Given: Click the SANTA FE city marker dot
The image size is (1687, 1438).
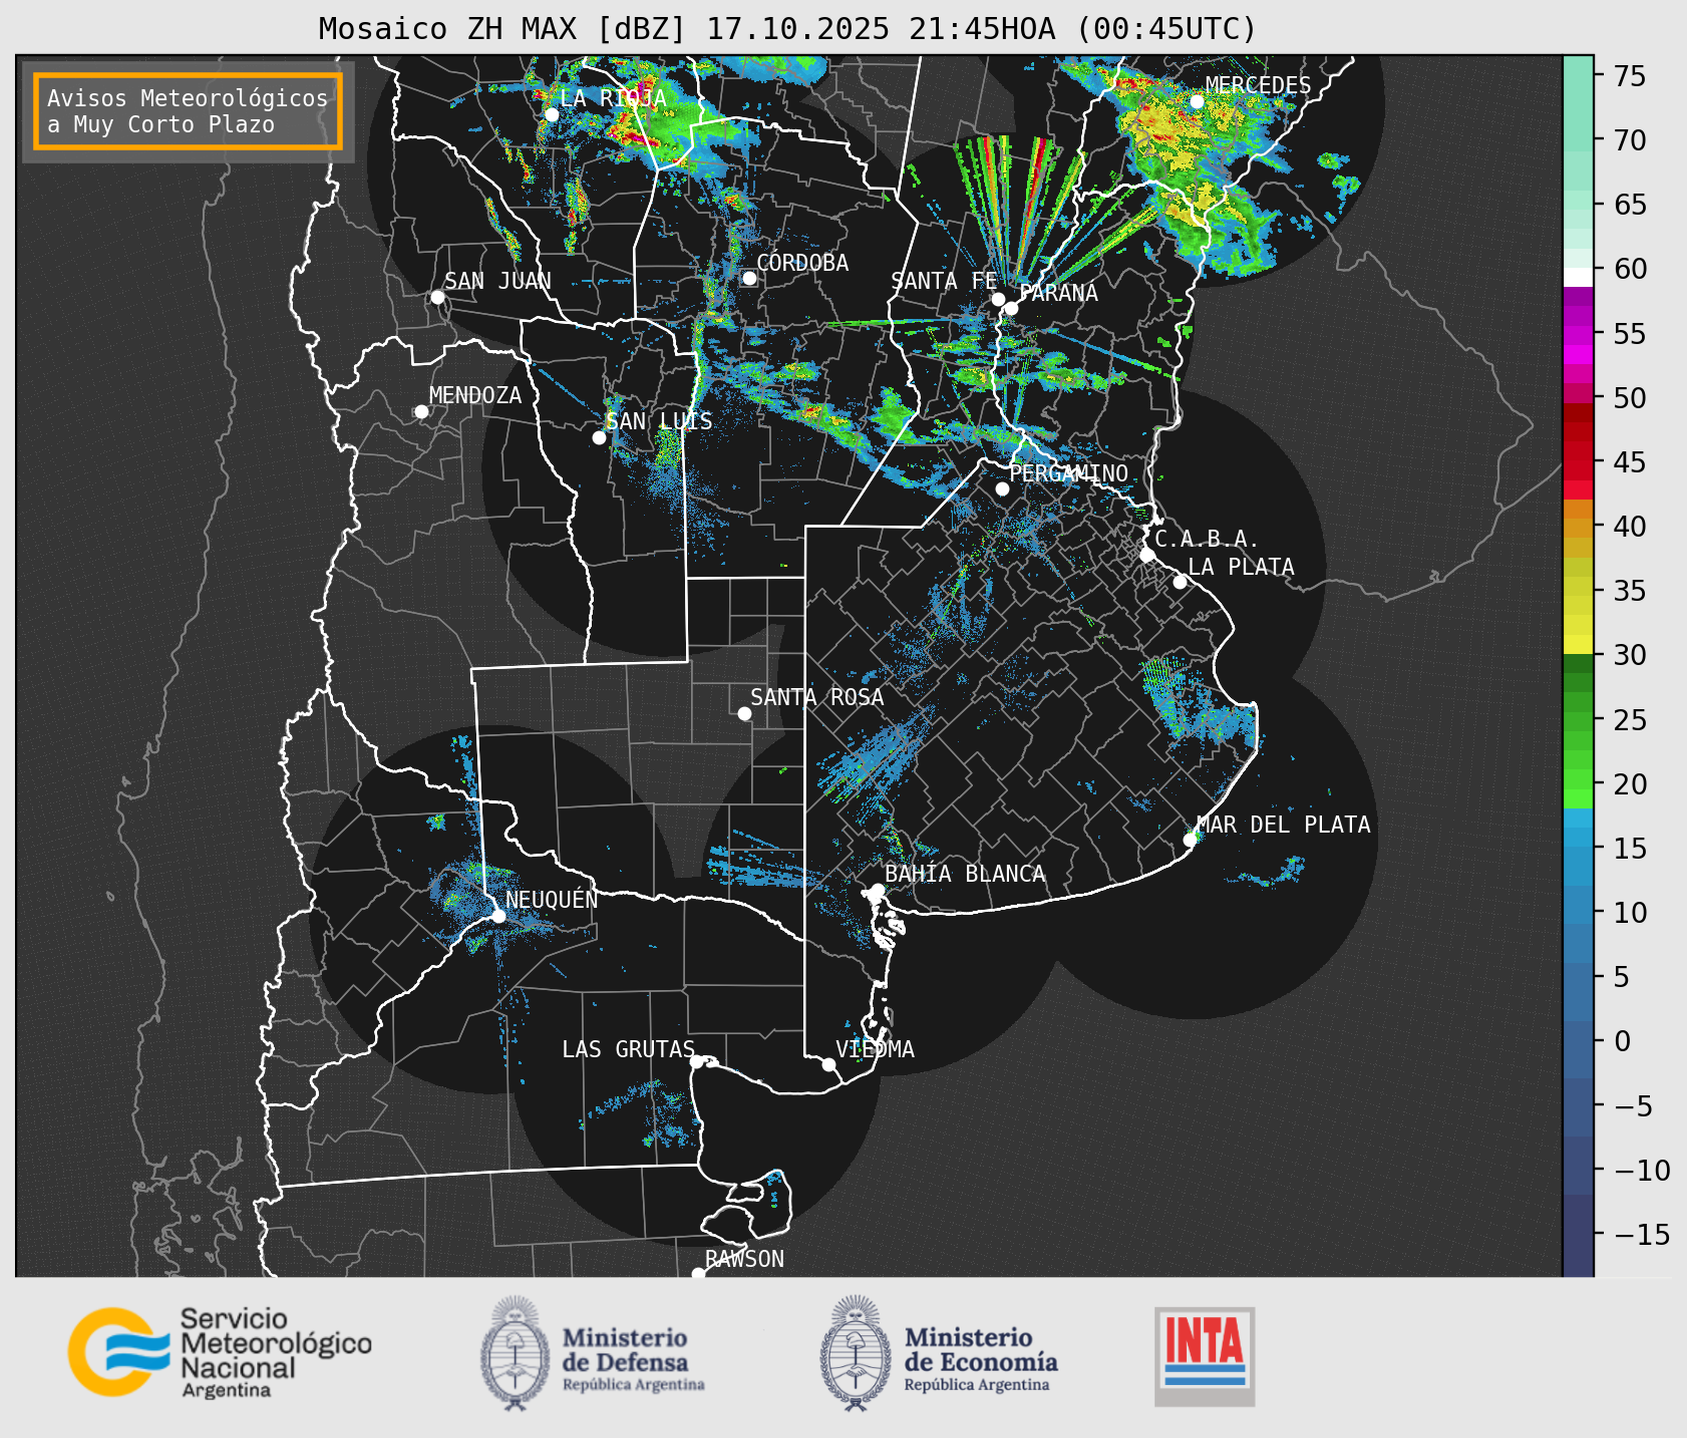Looking at the screenshot, I should pyautogui.click(x=997, y=299).
